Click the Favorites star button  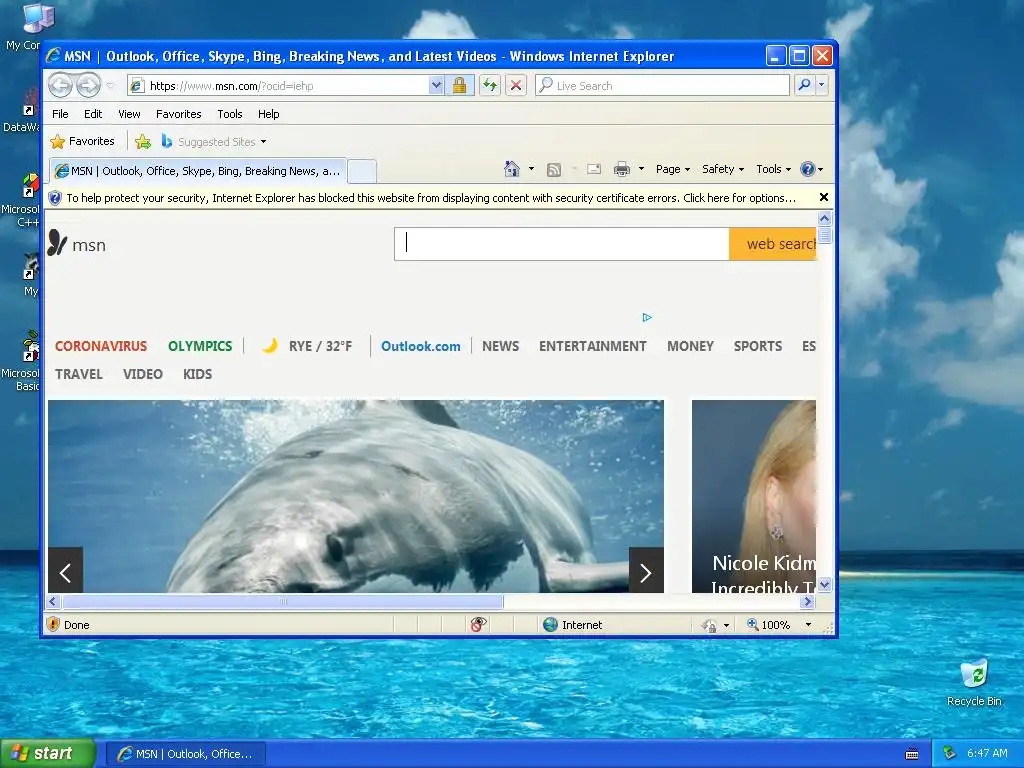click(x=82, y=142)
